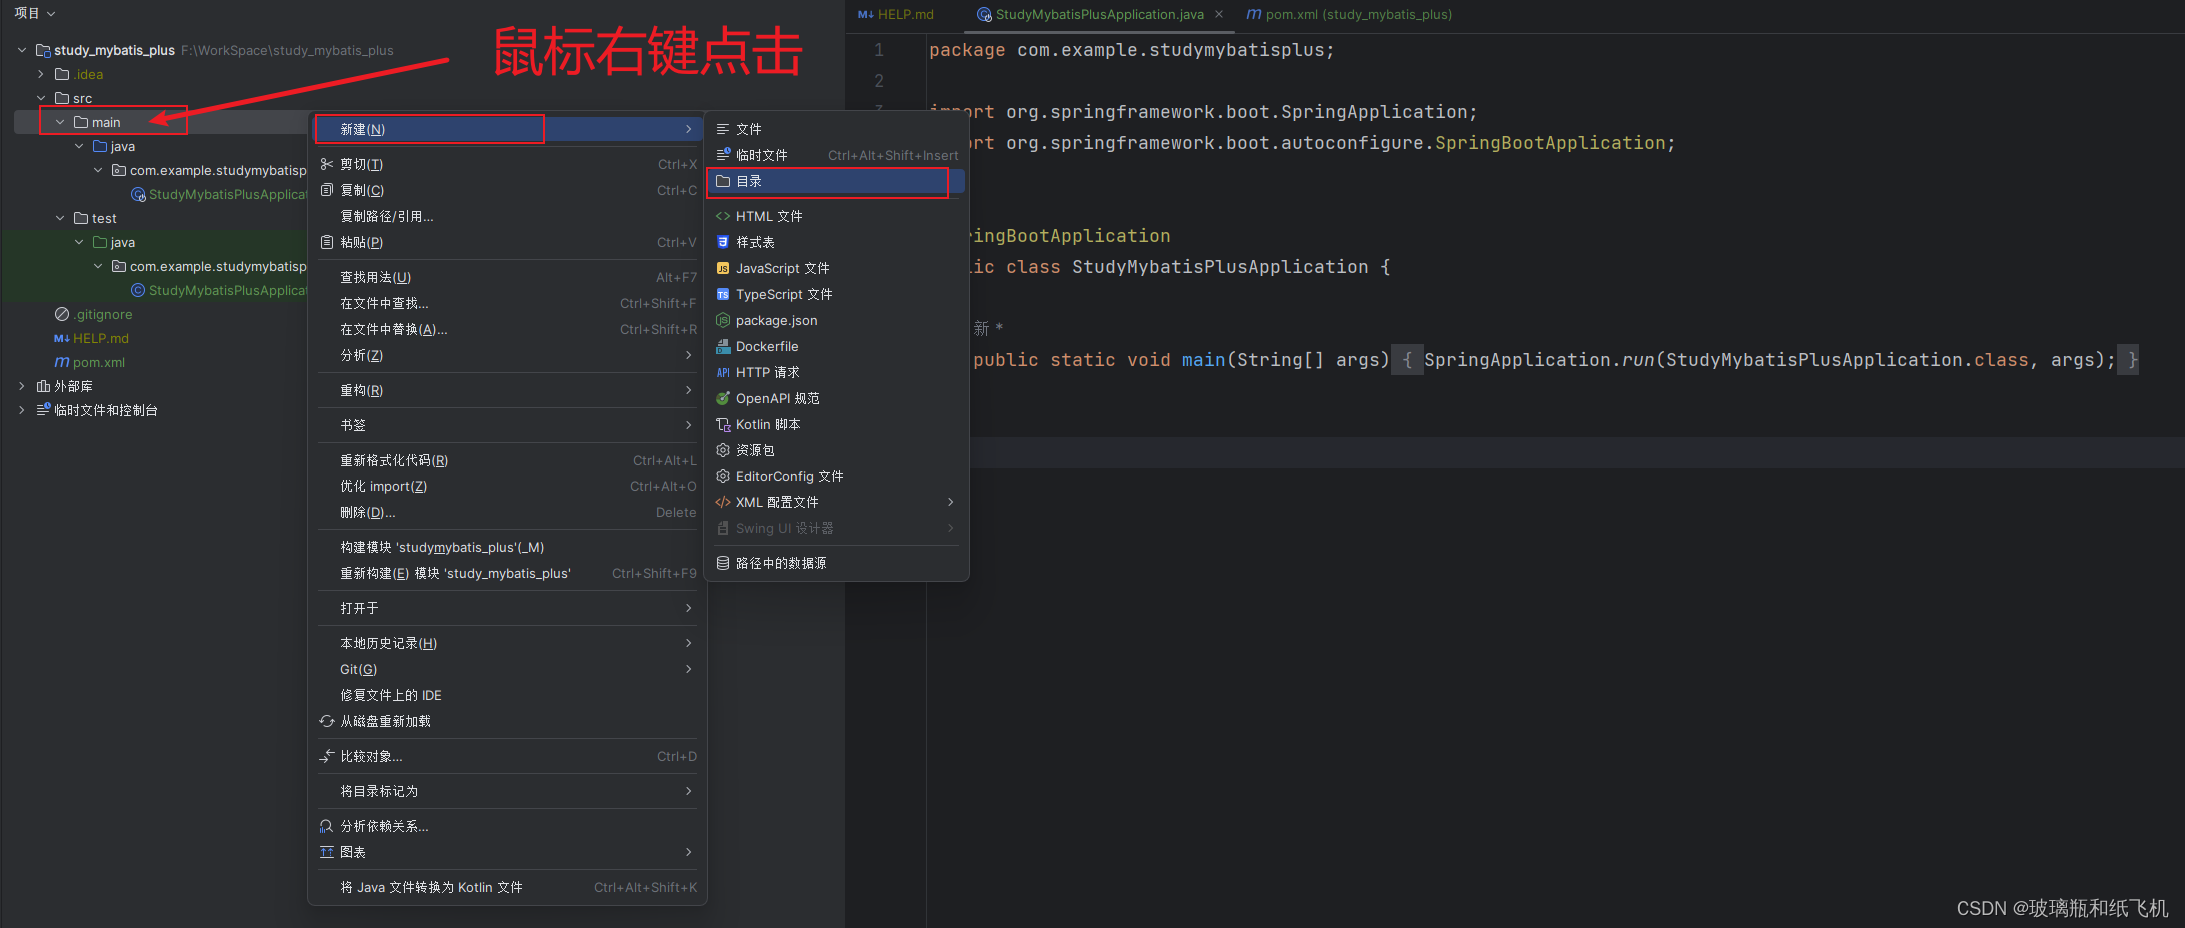Click the file icon beside 文件
The image size is (2185, 928).
tap(723, 129)
